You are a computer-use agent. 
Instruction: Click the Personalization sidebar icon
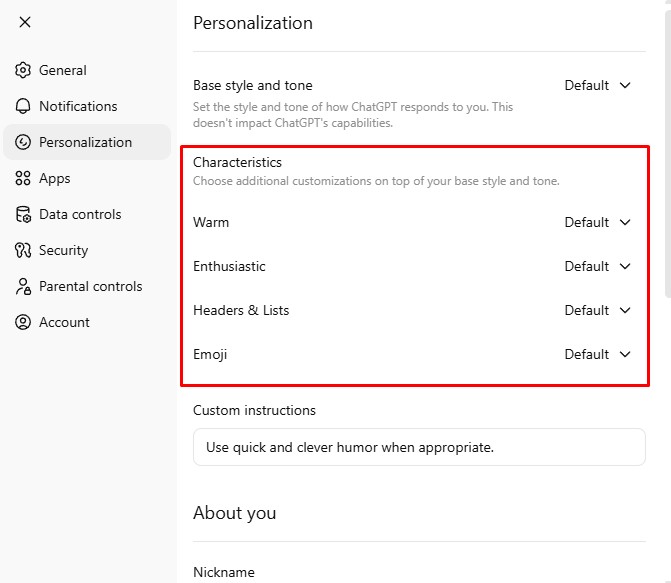(23, 142)
